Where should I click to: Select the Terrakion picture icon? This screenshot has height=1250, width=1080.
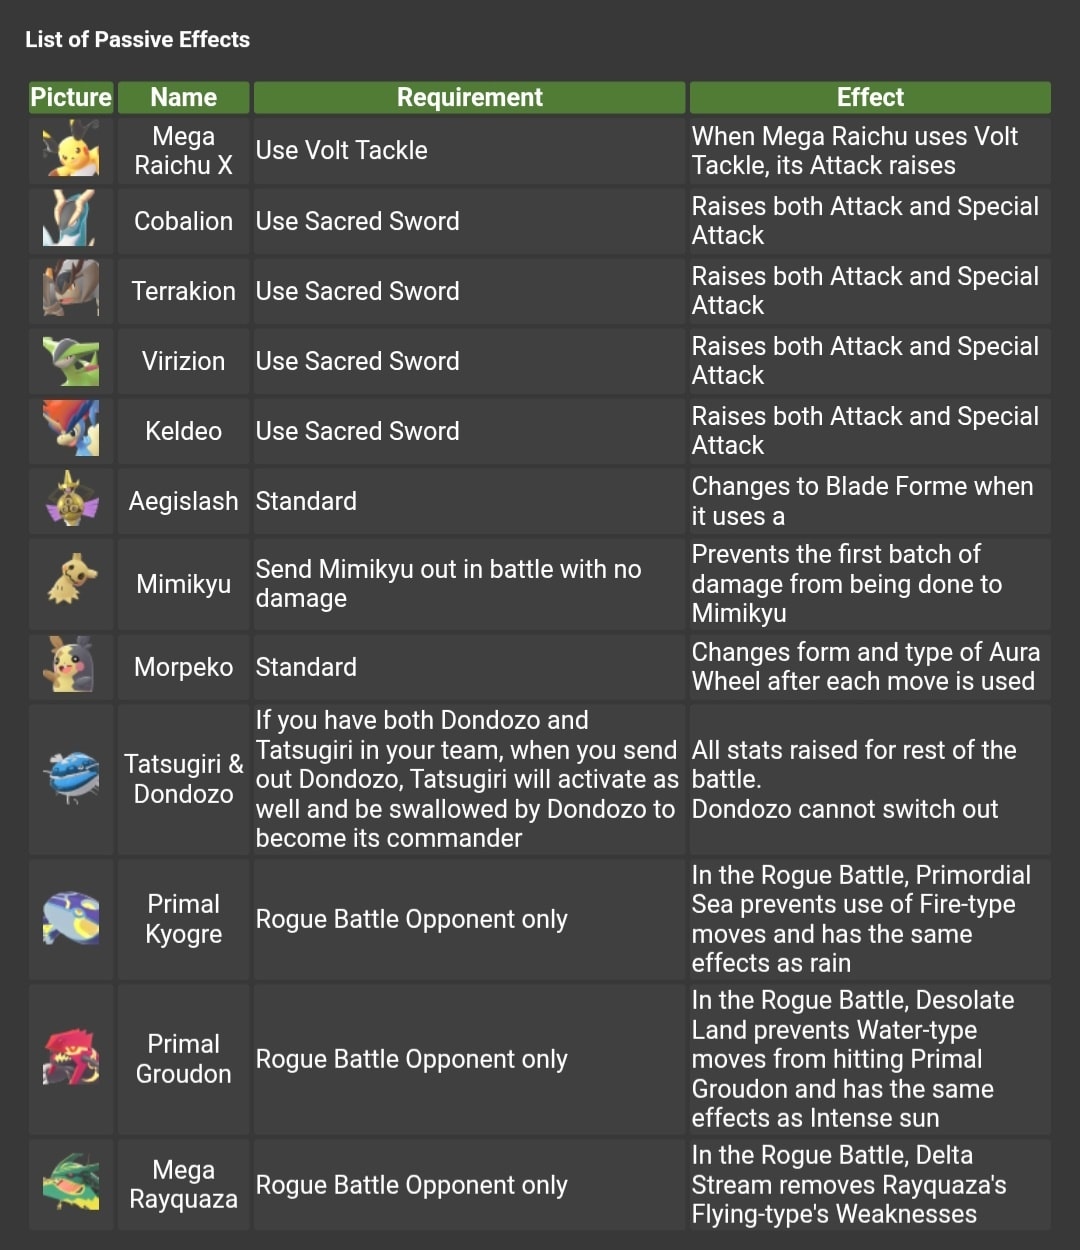(71, 290)
